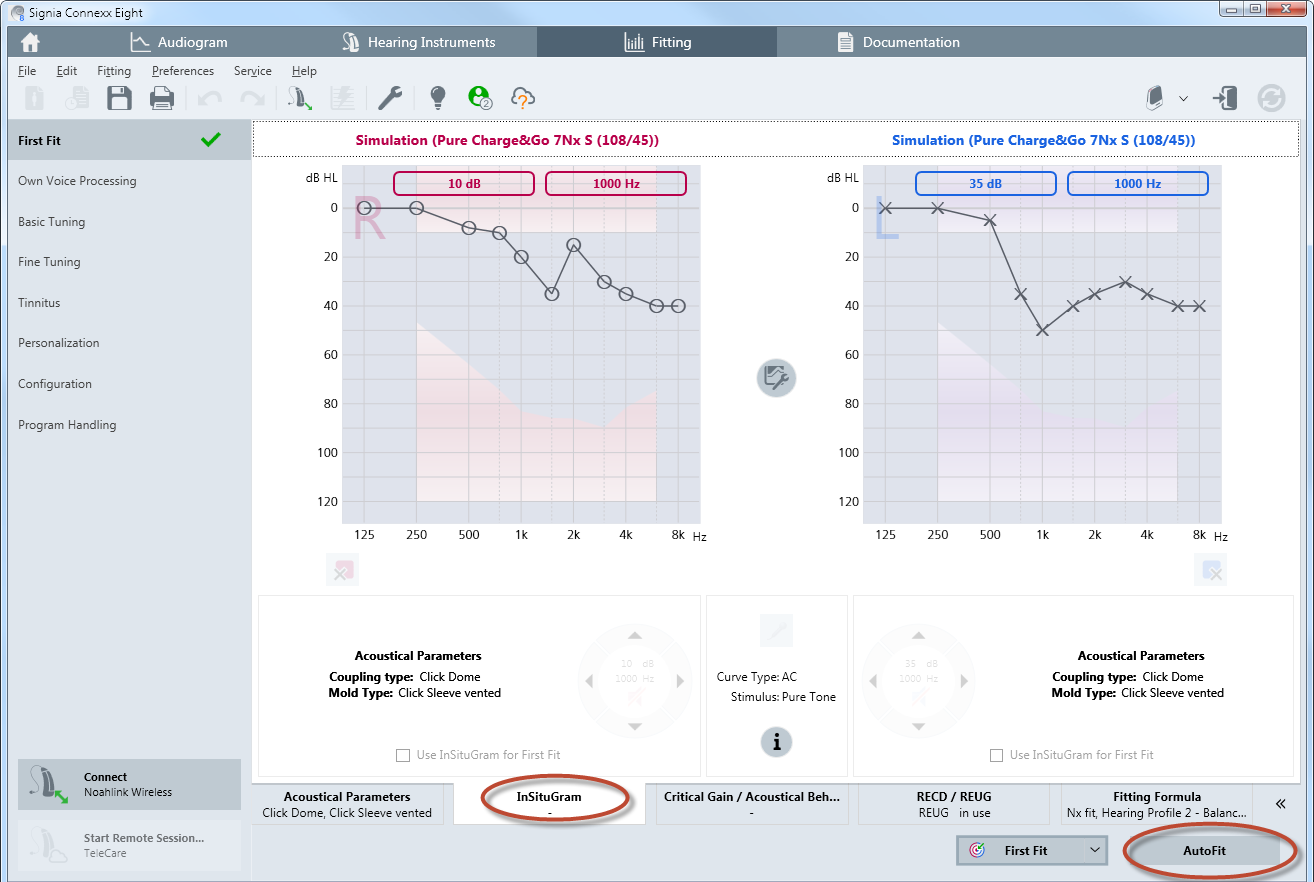The image size is (1314, 882).
Task: Click the left ear navigation wheel right arrow
Action: tap(965, 681)
